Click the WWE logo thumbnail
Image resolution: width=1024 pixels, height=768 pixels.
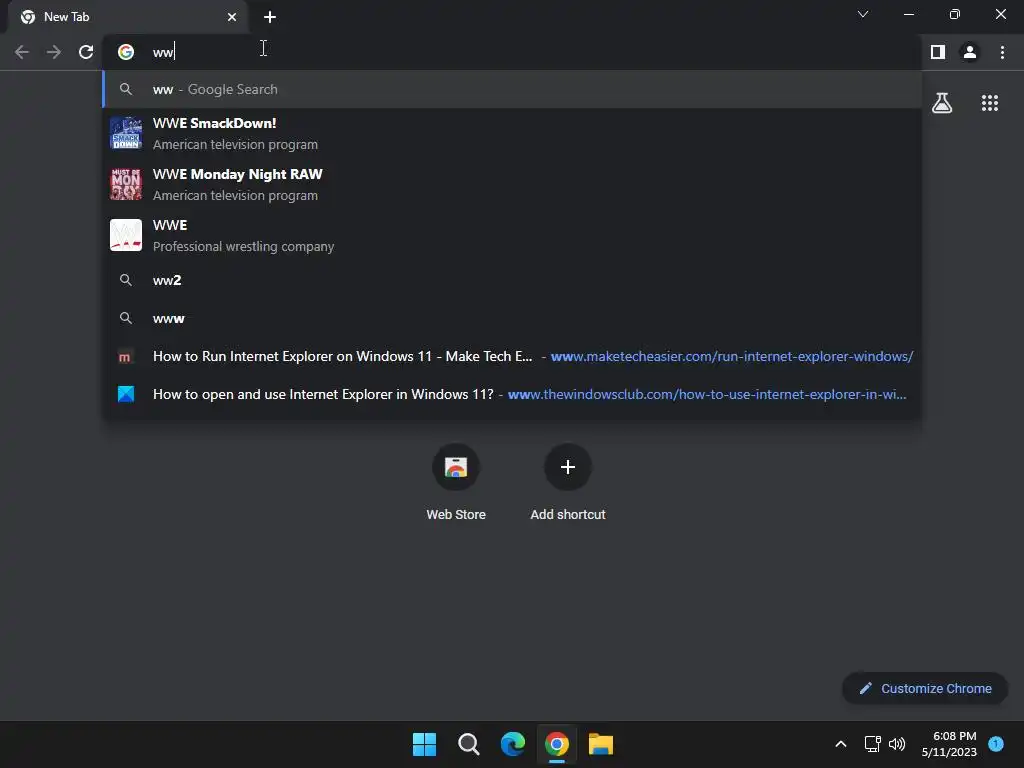tap(126, 235)
